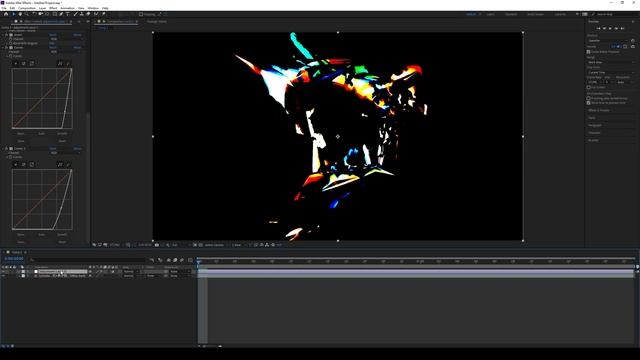
Task: Select the Type text tool
Action: pyautogui.click(x=68, y=14)
